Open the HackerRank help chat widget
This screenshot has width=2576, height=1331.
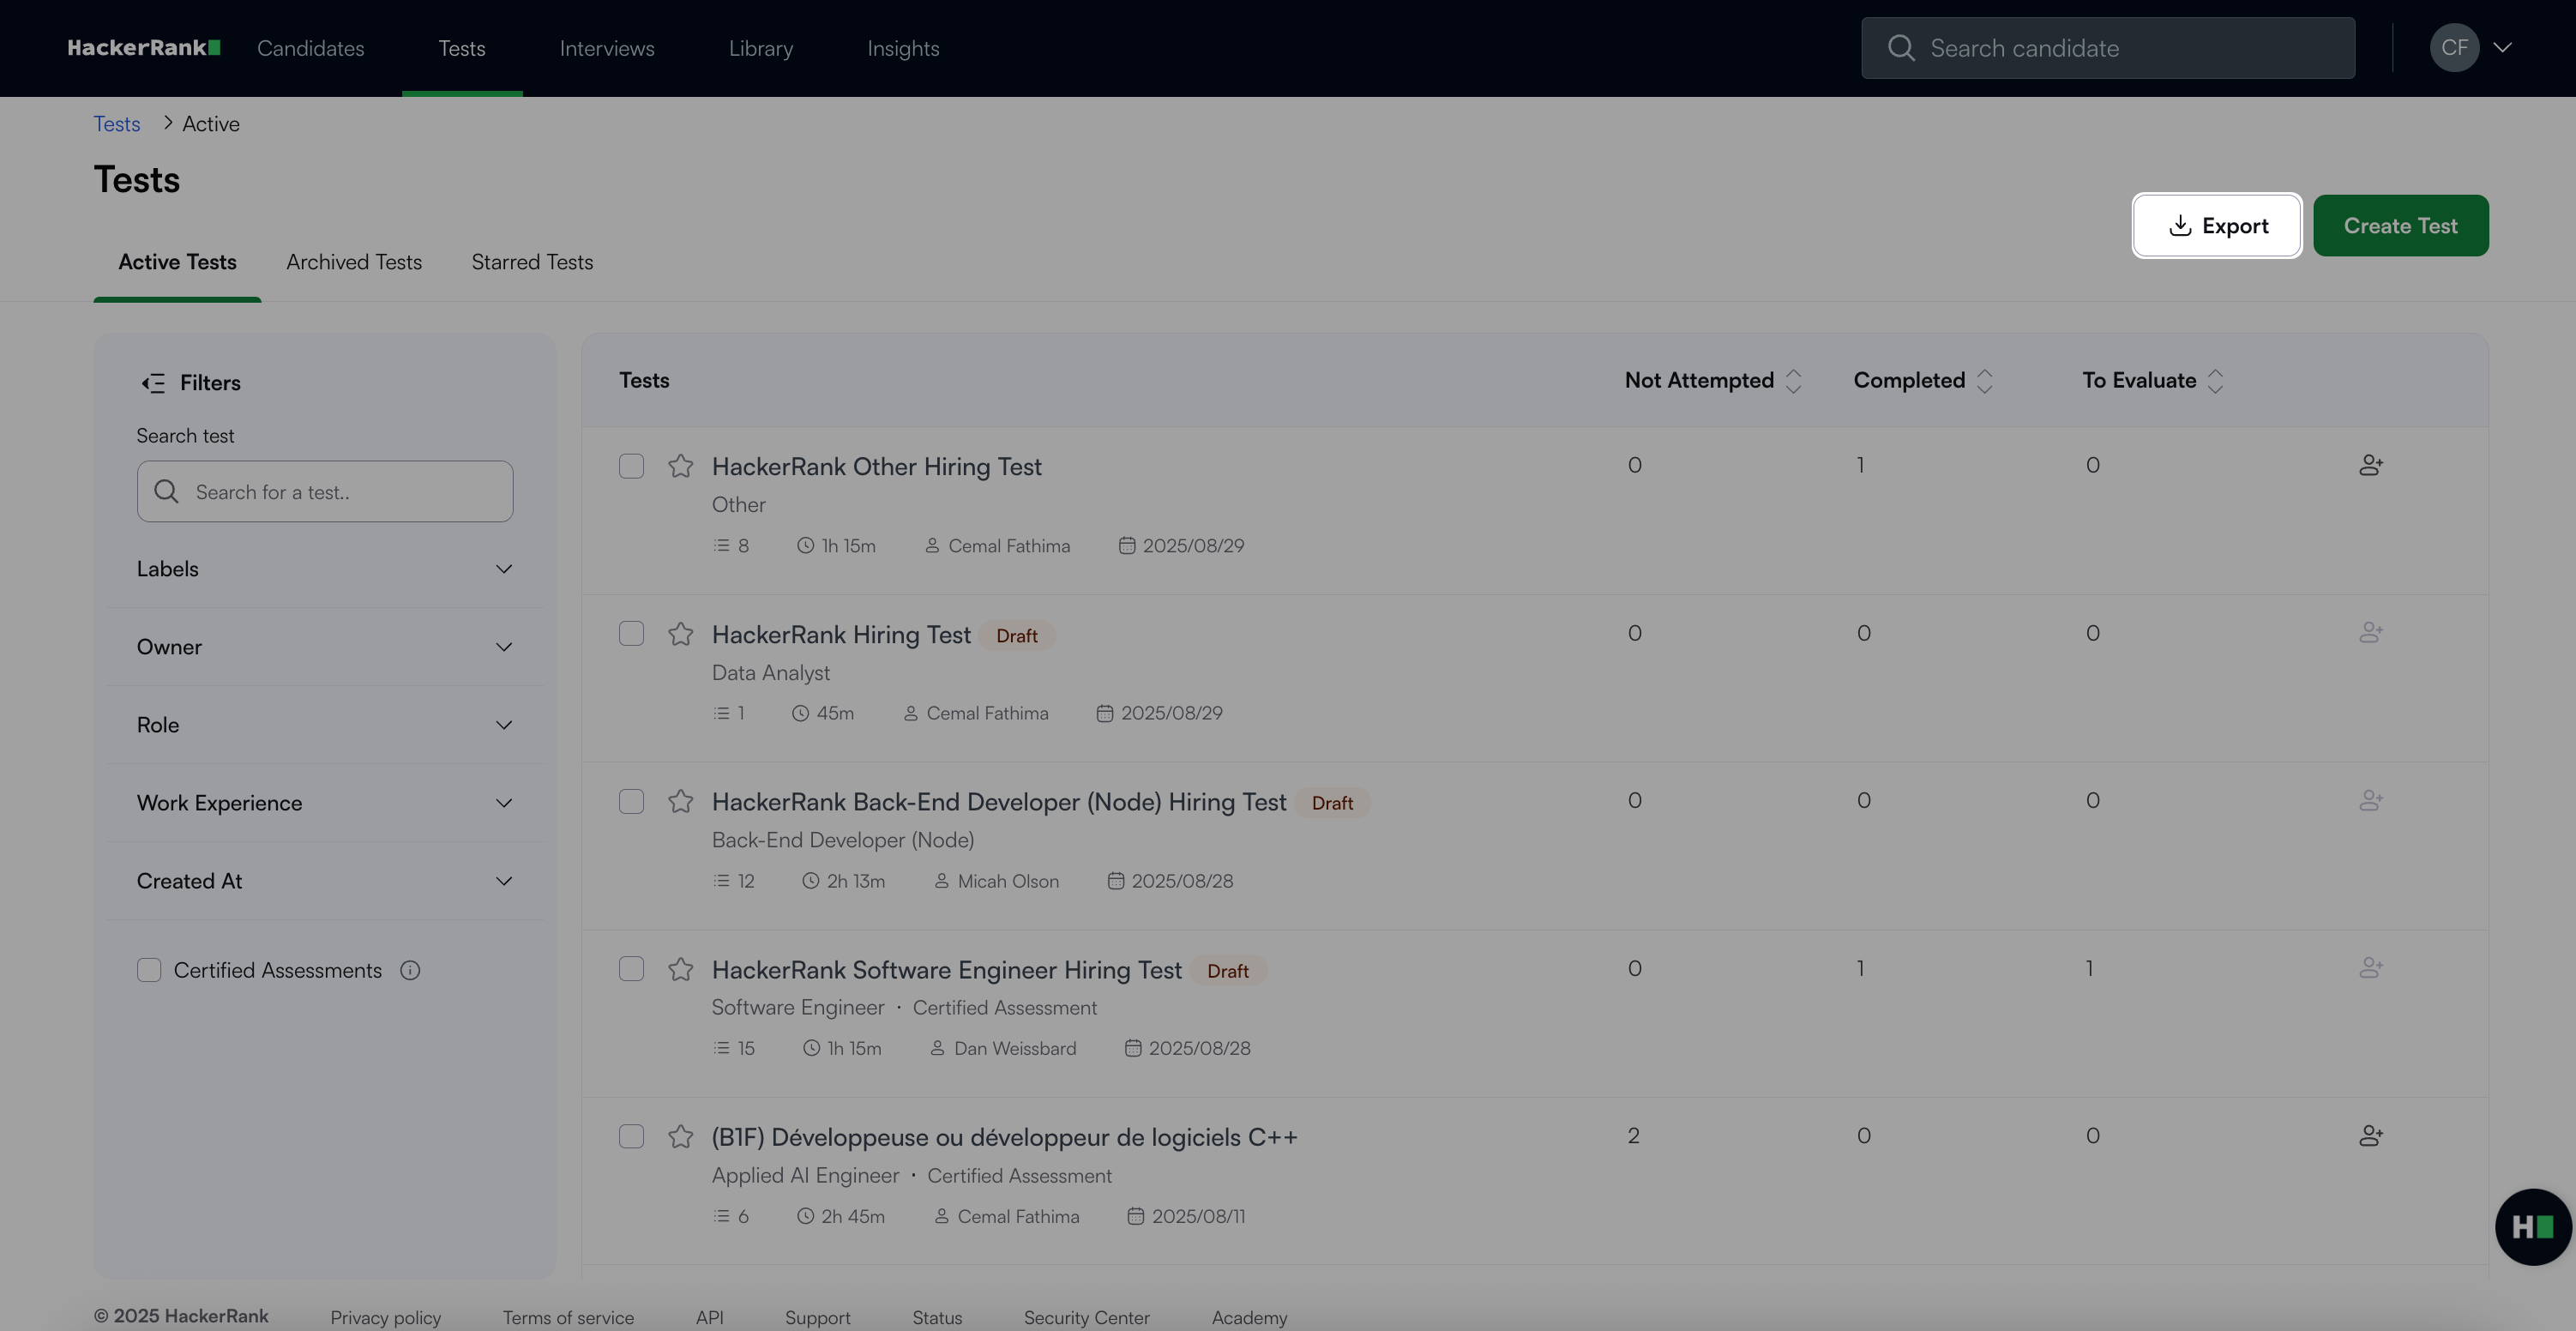click(2532, 1227)
